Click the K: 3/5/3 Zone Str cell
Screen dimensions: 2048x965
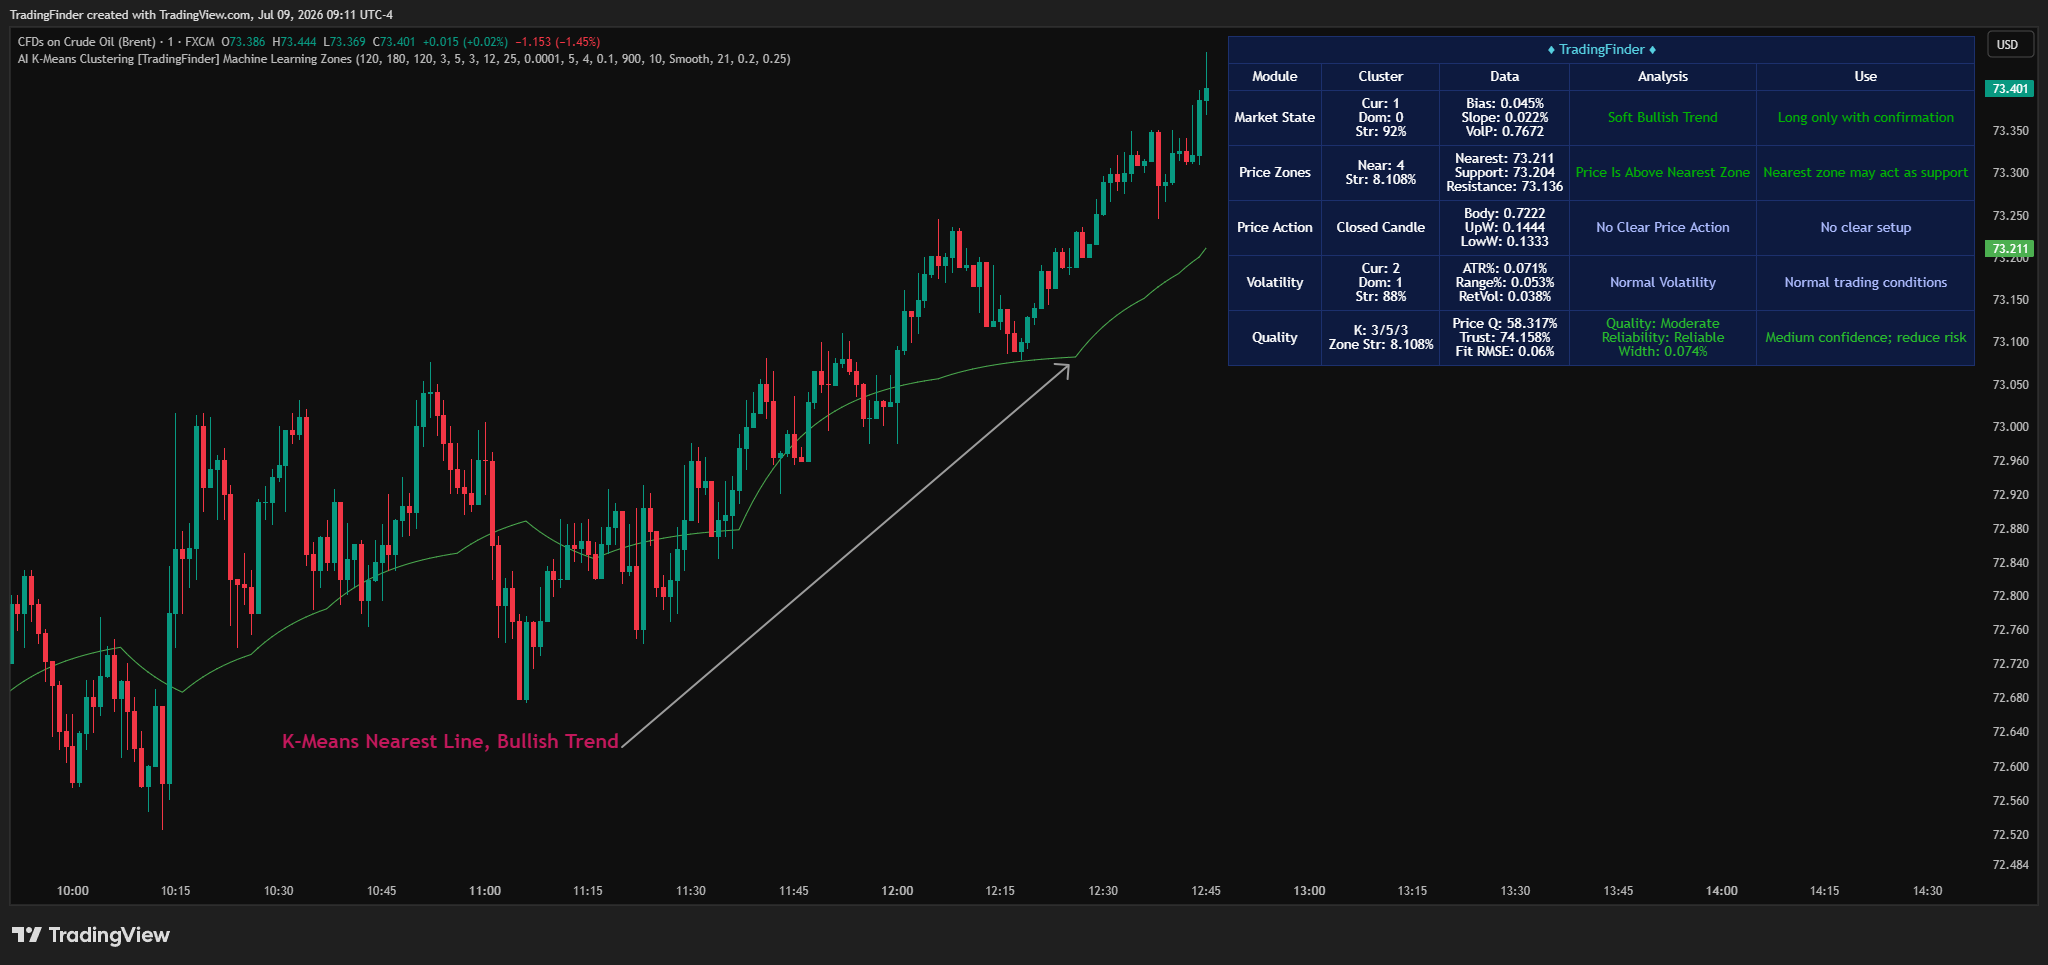coord(1380,337)
